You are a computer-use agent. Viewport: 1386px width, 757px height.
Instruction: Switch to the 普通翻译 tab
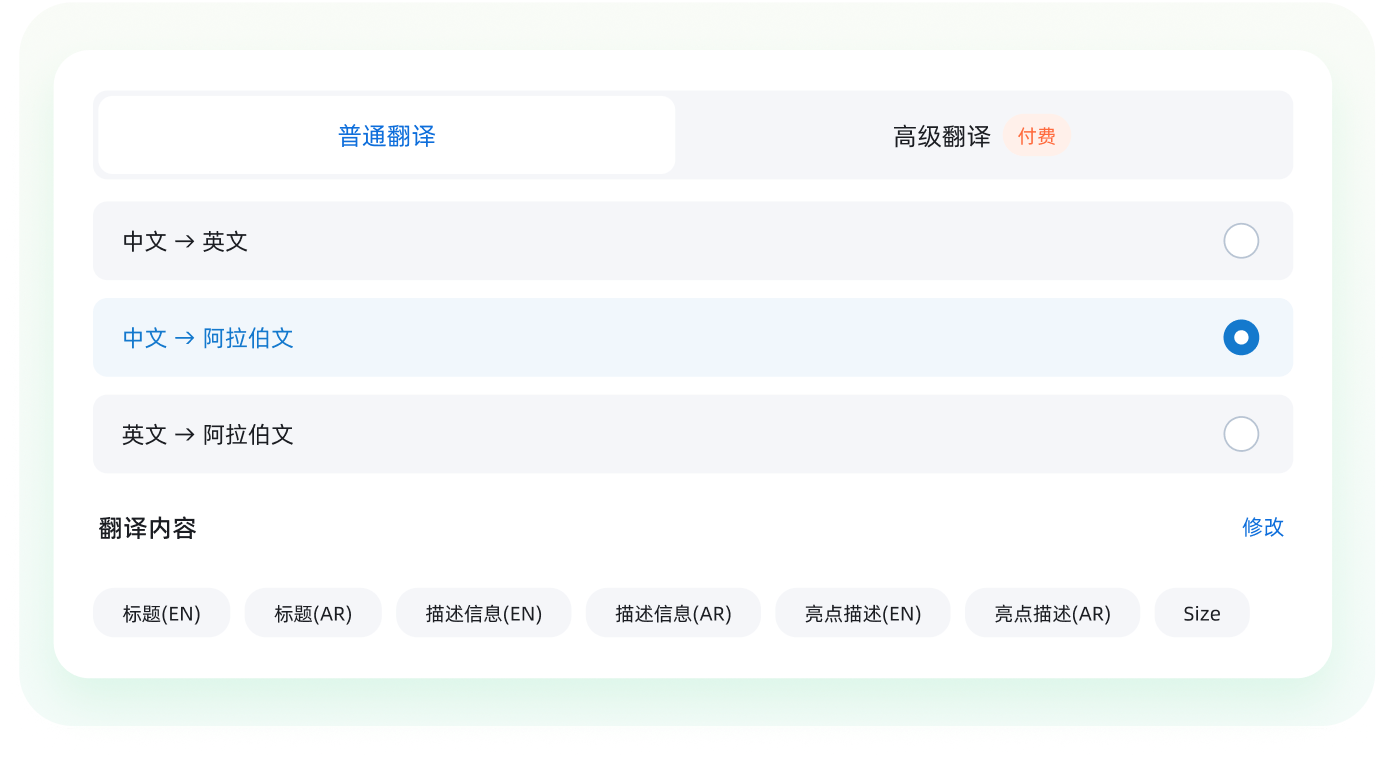click(x=387, y=135)
